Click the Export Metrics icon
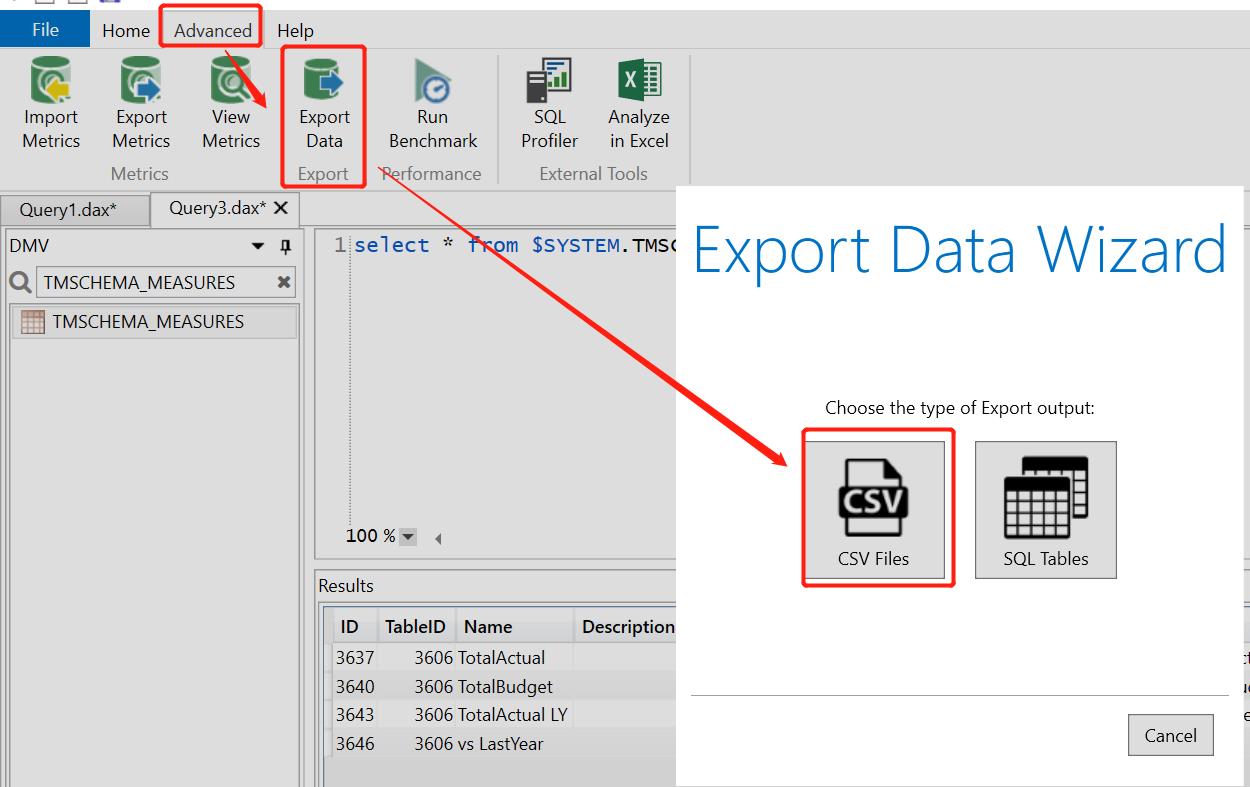This screenshot has height=787, width=1250. pos(140,100)
